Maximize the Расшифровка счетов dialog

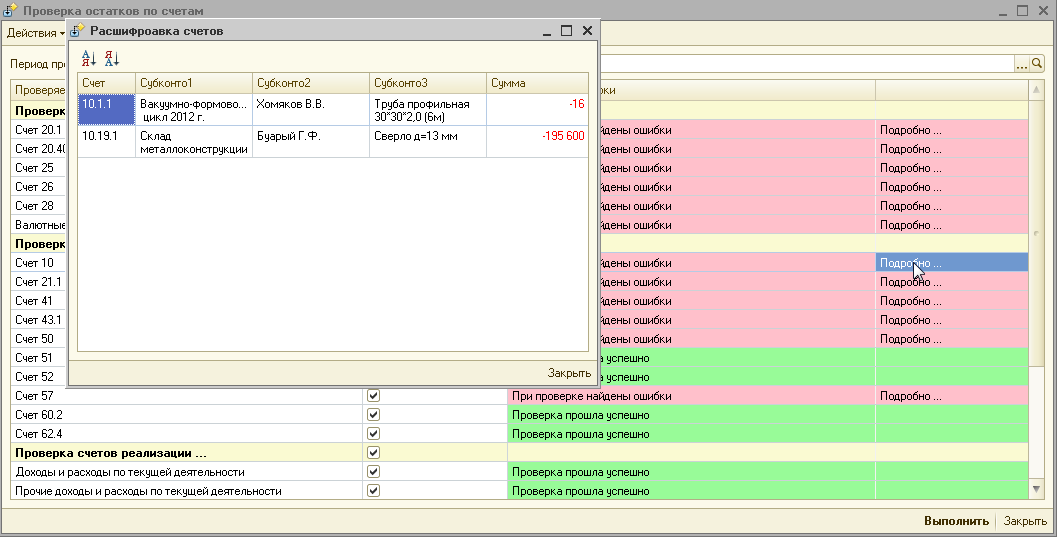[567, 31]
